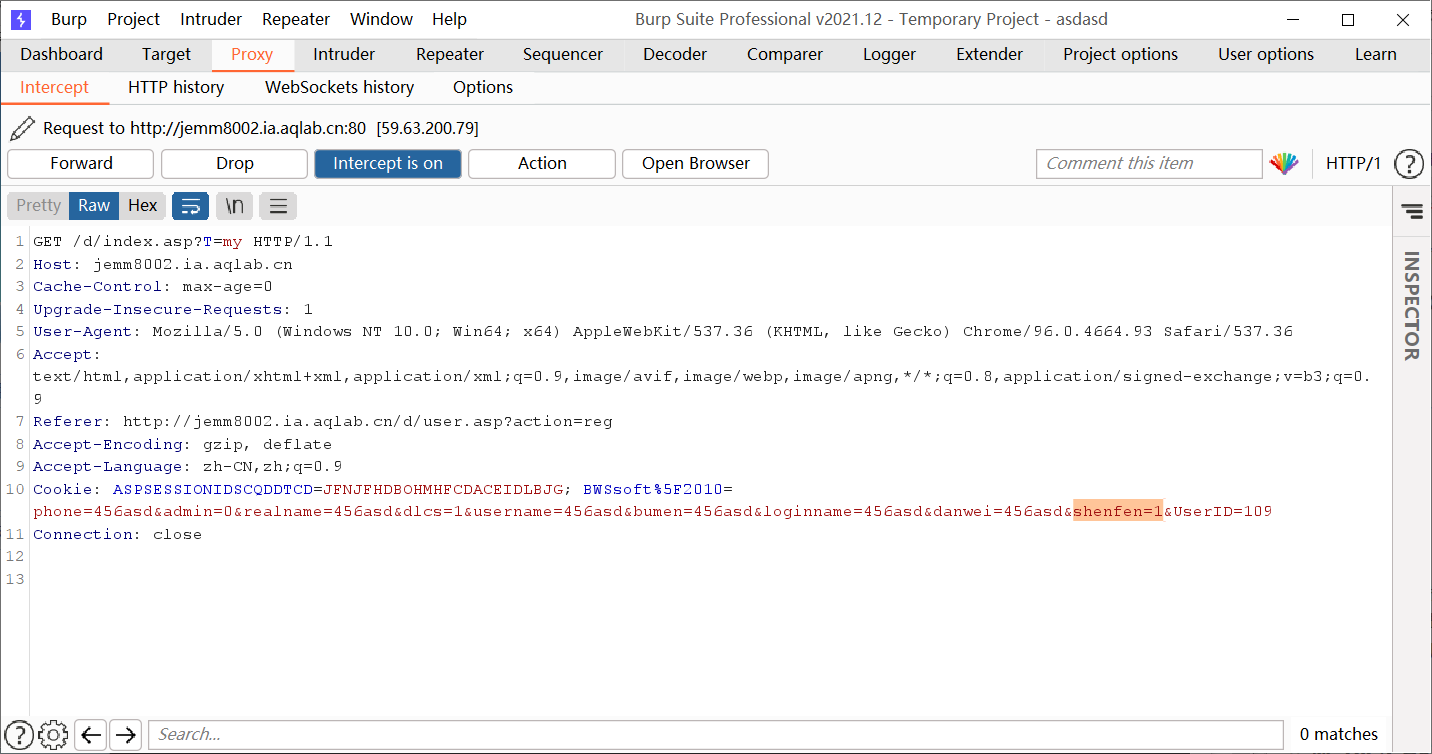Expand the Inspector panel layout icon
1432x754 pixels.
tap(1412, 211)
